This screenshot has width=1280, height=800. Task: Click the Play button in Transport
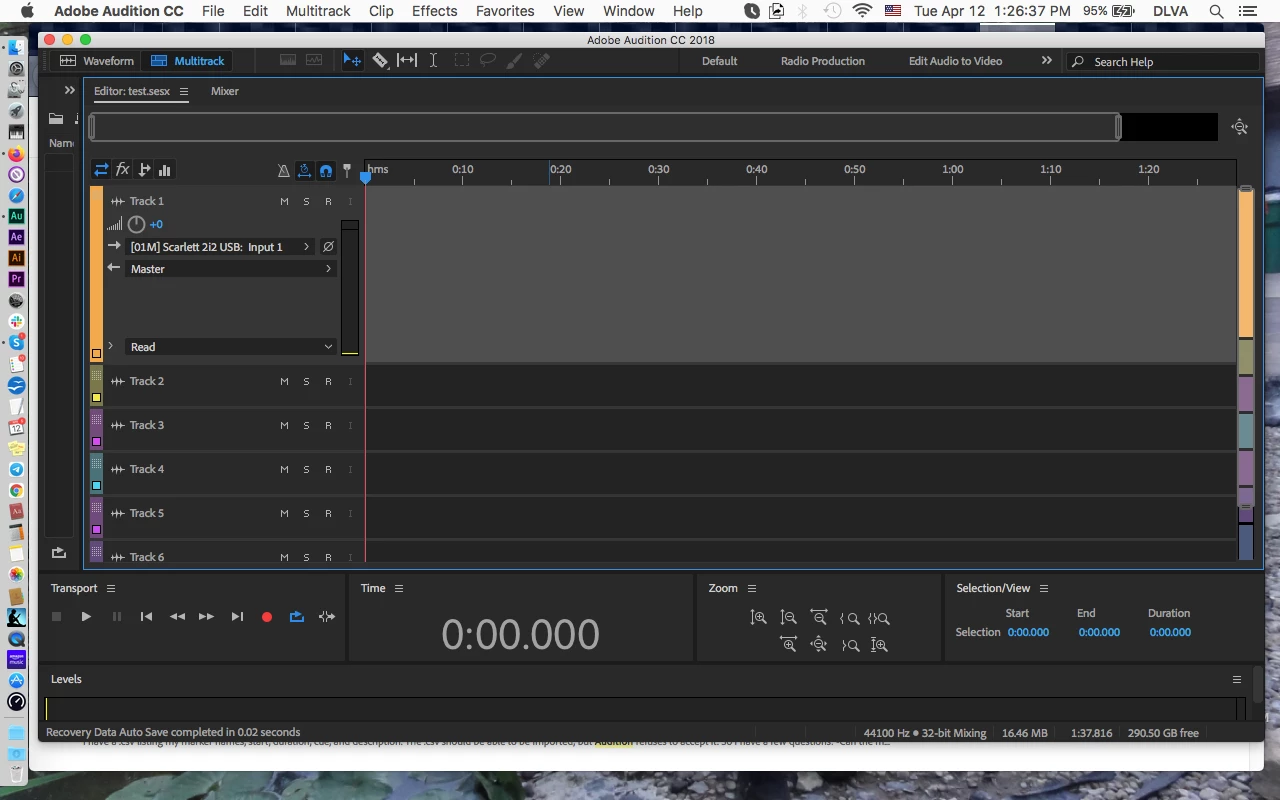[x=86, y=617]
